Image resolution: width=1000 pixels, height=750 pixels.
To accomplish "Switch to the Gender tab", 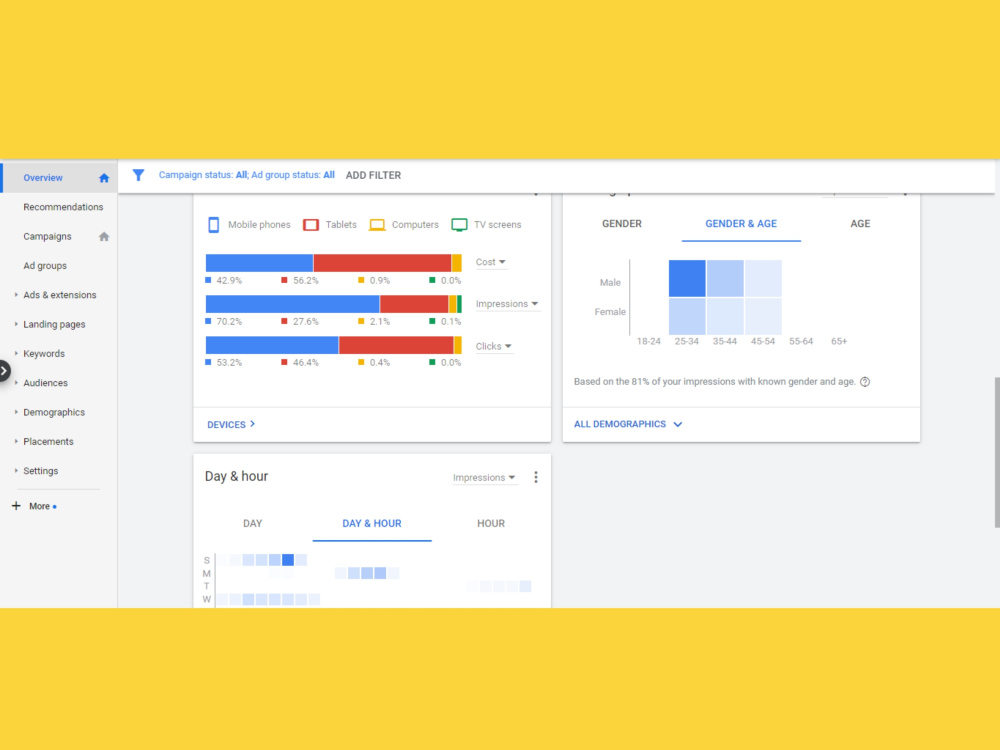I will 622,224.
